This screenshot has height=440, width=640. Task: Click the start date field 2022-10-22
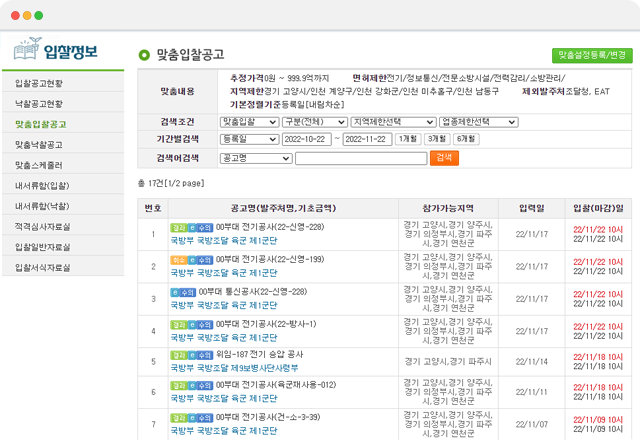click(307, 139)
